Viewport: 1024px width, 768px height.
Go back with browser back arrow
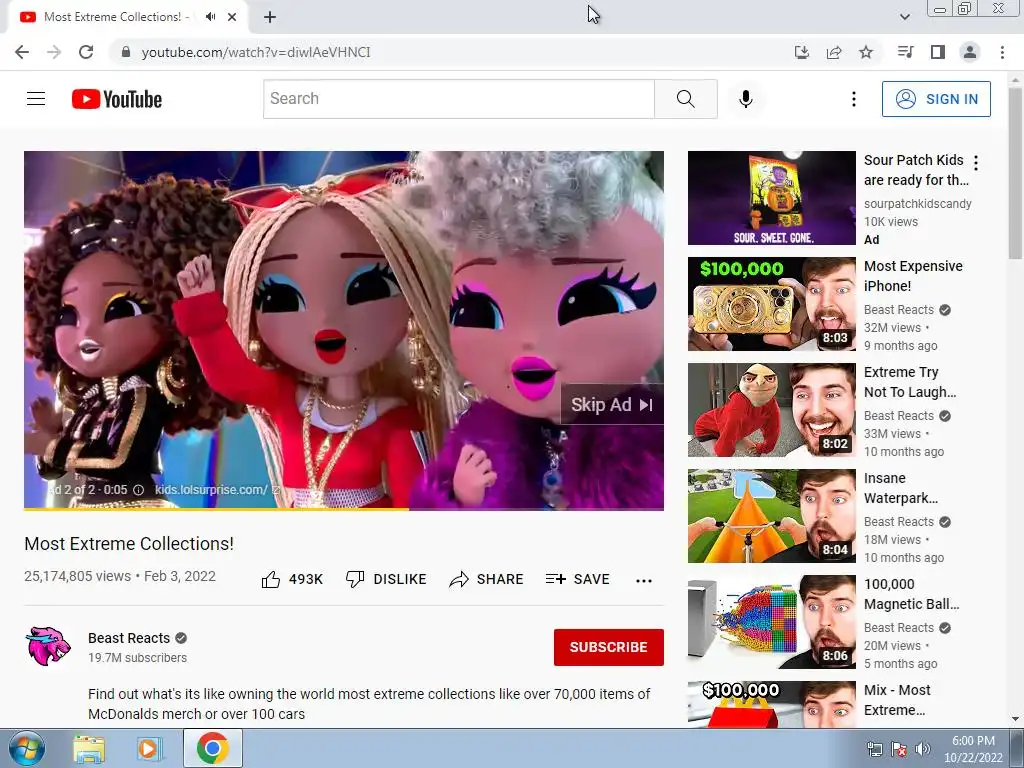[x=22, y=52]
